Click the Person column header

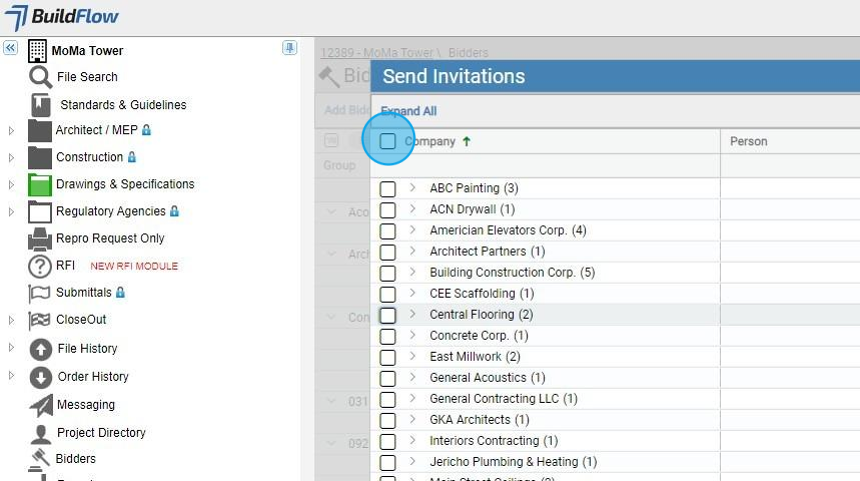tap(749, 142)
